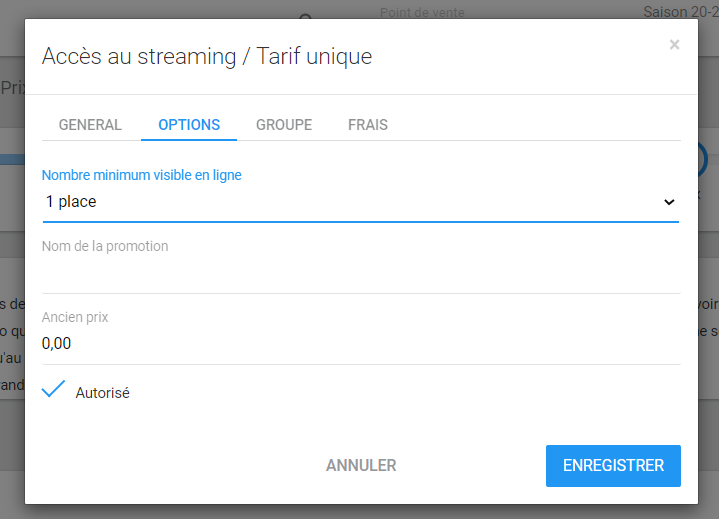Open the '1 place' minimum visible dropdown
719x519 pixels.
350,202
